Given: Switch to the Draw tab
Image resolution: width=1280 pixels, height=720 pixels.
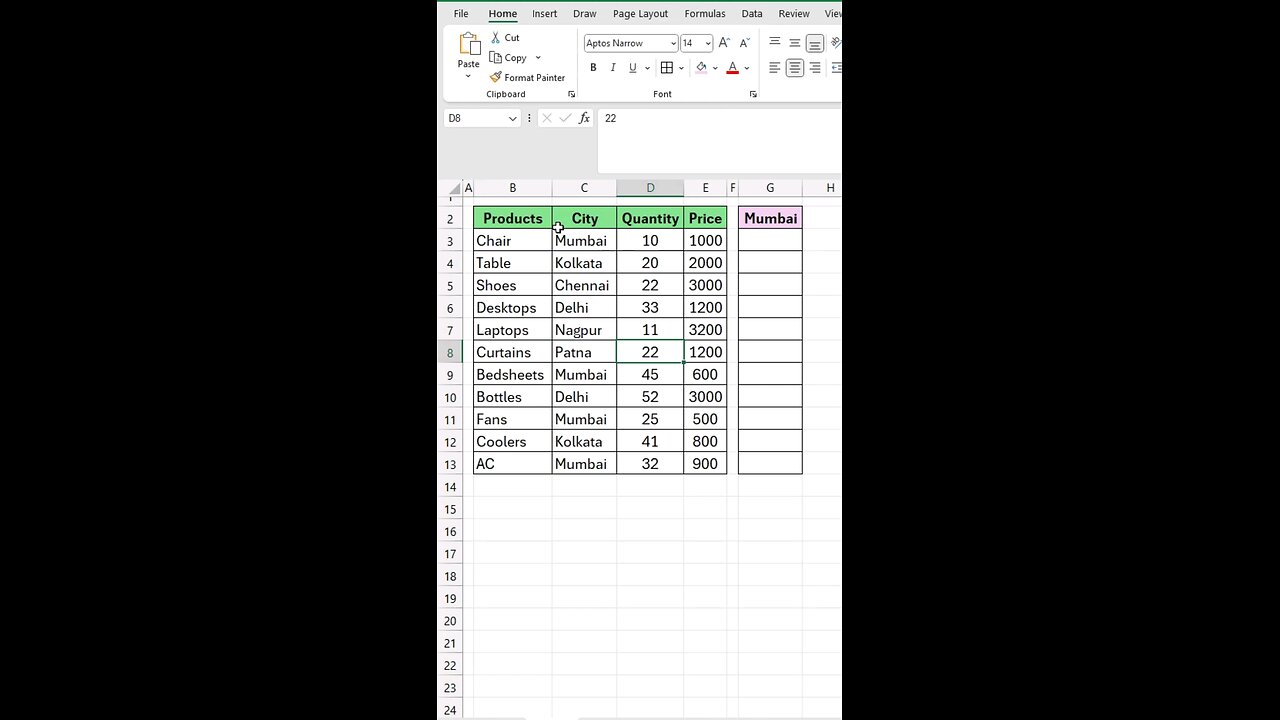Looking at the screenshot, I should coord(585,14).
